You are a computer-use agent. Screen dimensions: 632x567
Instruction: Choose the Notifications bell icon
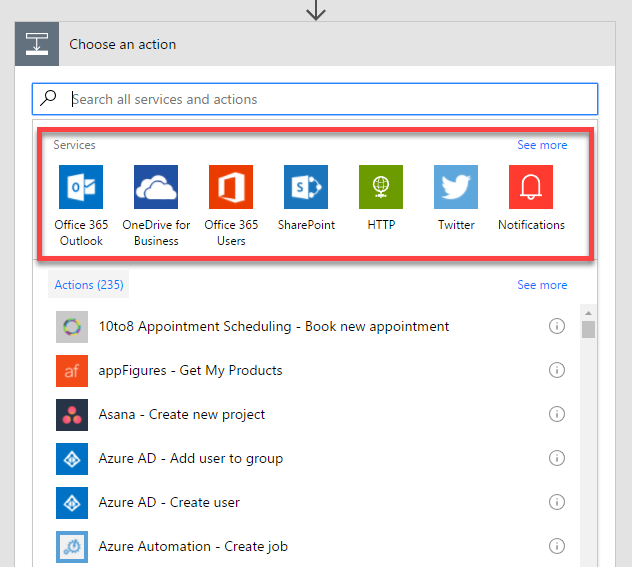[x=531, y=187]
